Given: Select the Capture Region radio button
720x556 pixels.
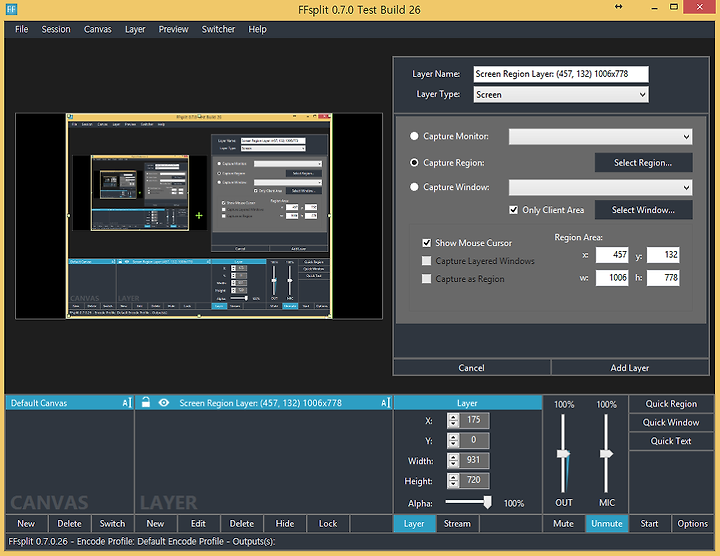Looking at the screenshot, I should tap(414, 163).
